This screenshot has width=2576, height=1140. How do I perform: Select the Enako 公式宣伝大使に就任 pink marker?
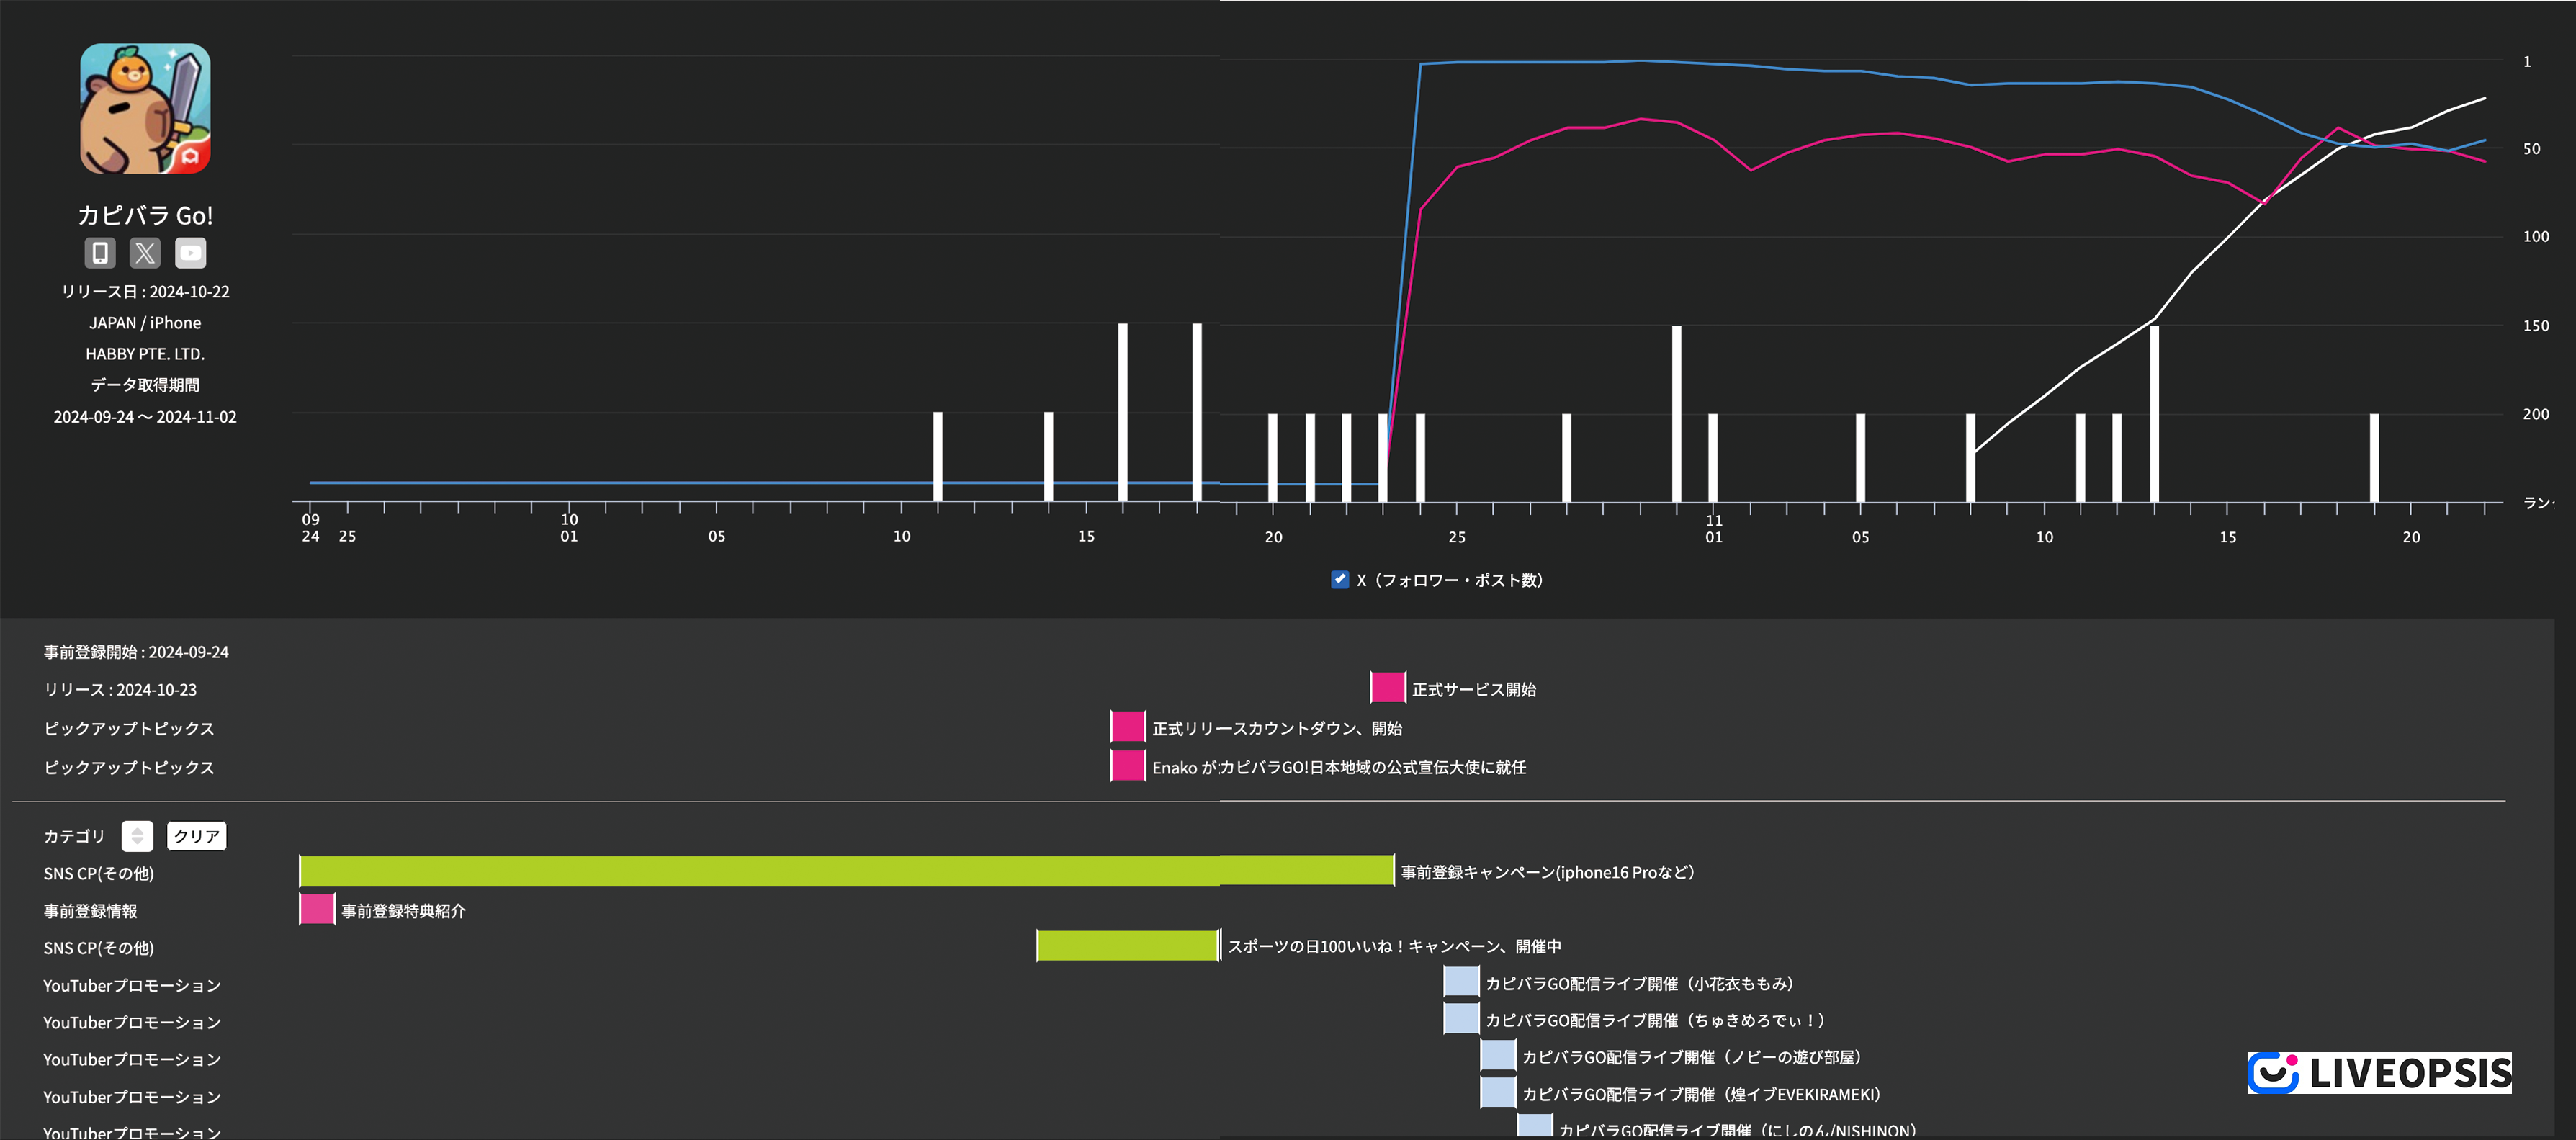tap(1127, 766)
